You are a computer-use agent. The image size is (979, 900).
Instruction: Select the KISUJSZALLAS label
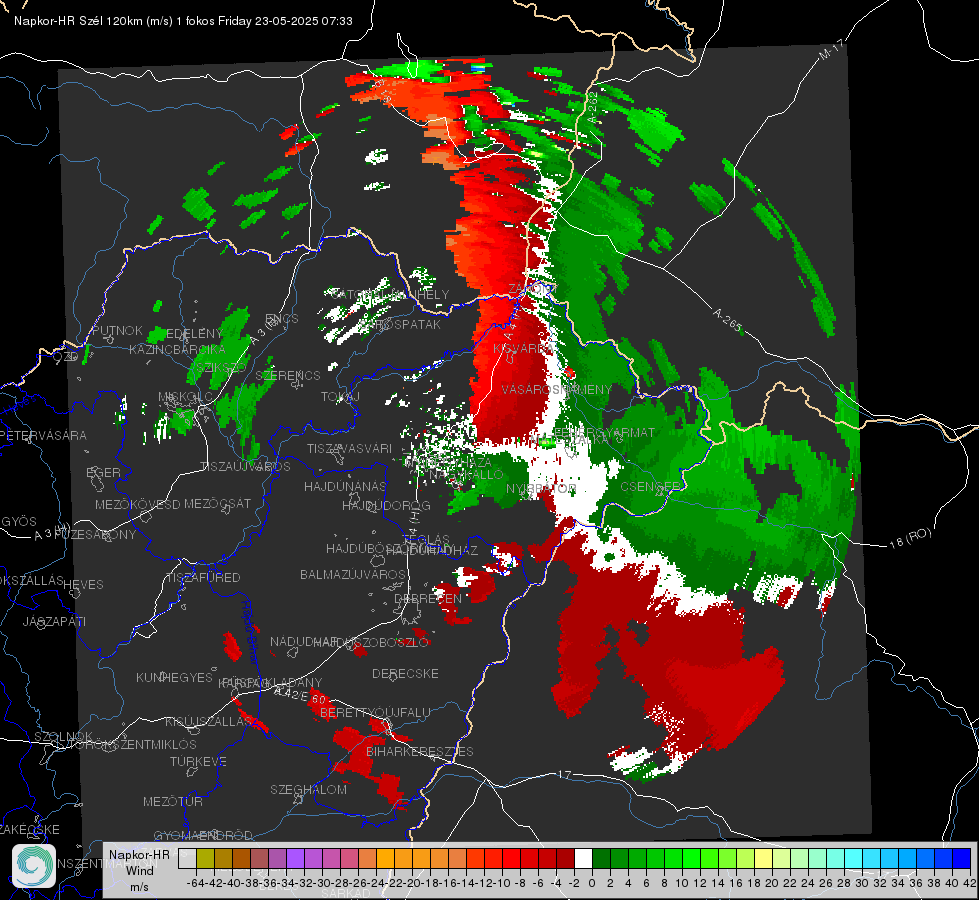(208, 721)
